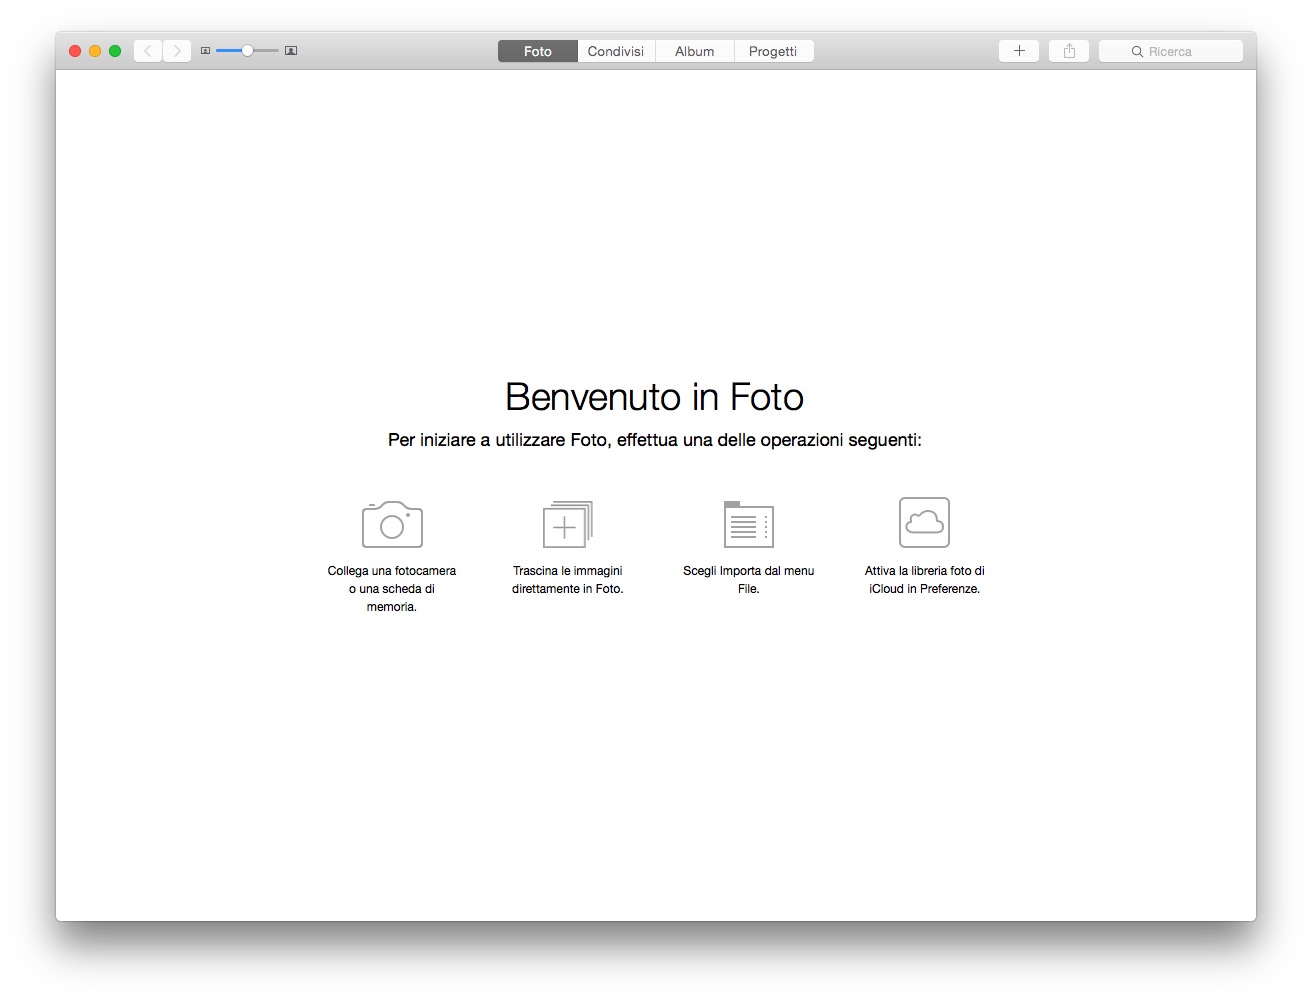This screenshot has height=1001, width=1312.
Task: Click the 'Per iniziare a utilizzare Foto' subtitle
Action: point(655,440)
